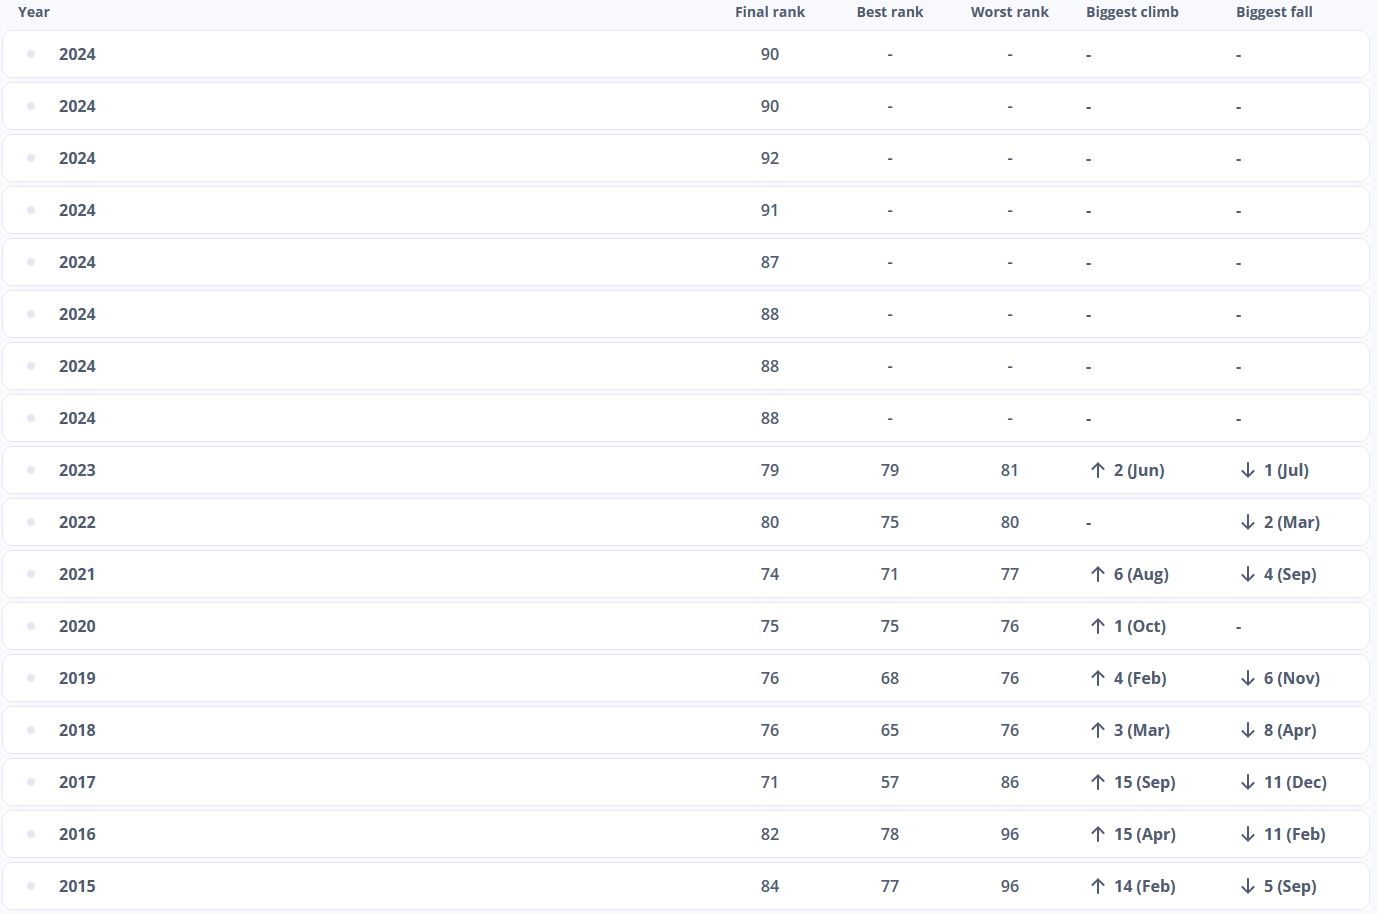Click the down arrow beside 11 (Feb)
1377x914 pixels.
click(x=1248, y=834)
